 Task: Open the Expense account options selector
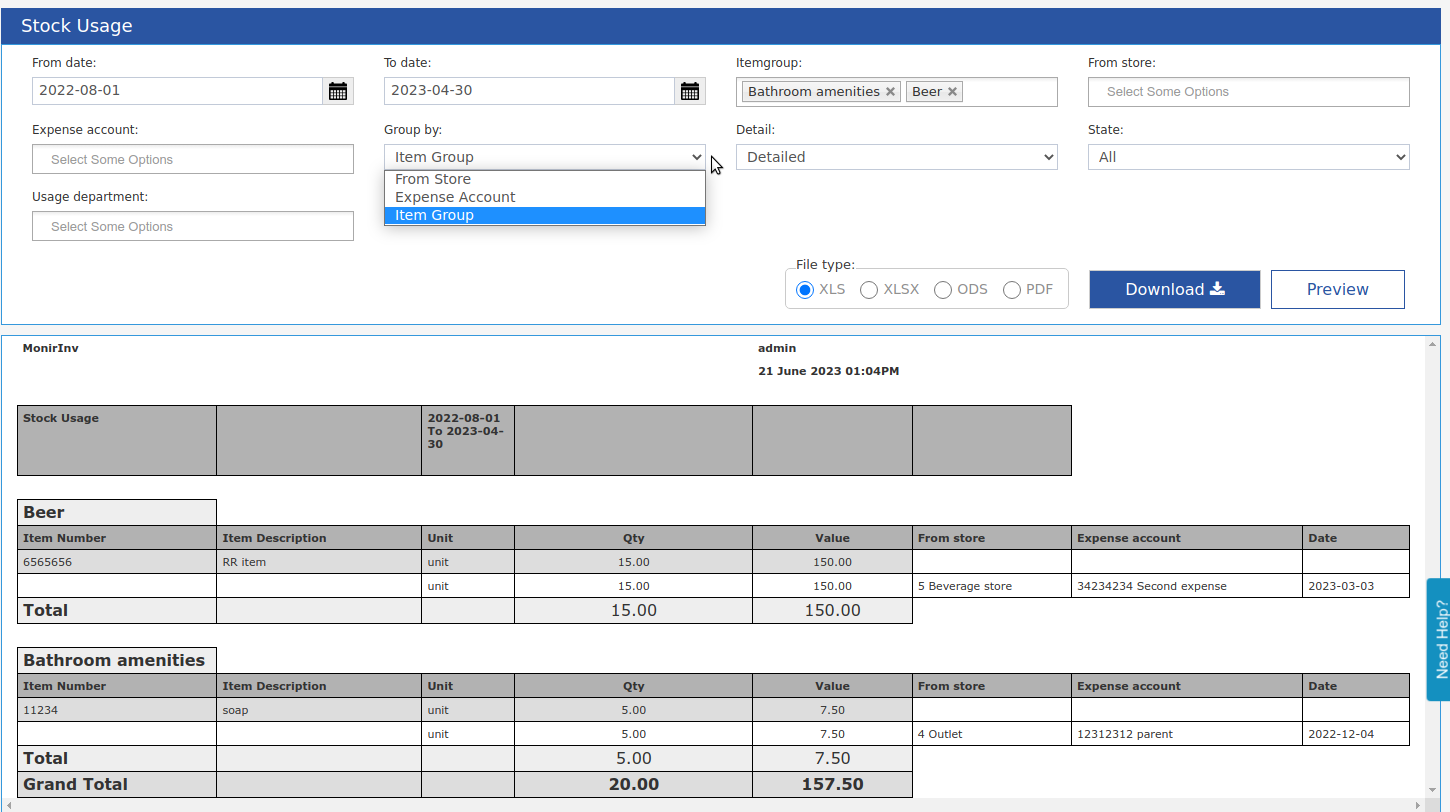(x=193, y=160)
